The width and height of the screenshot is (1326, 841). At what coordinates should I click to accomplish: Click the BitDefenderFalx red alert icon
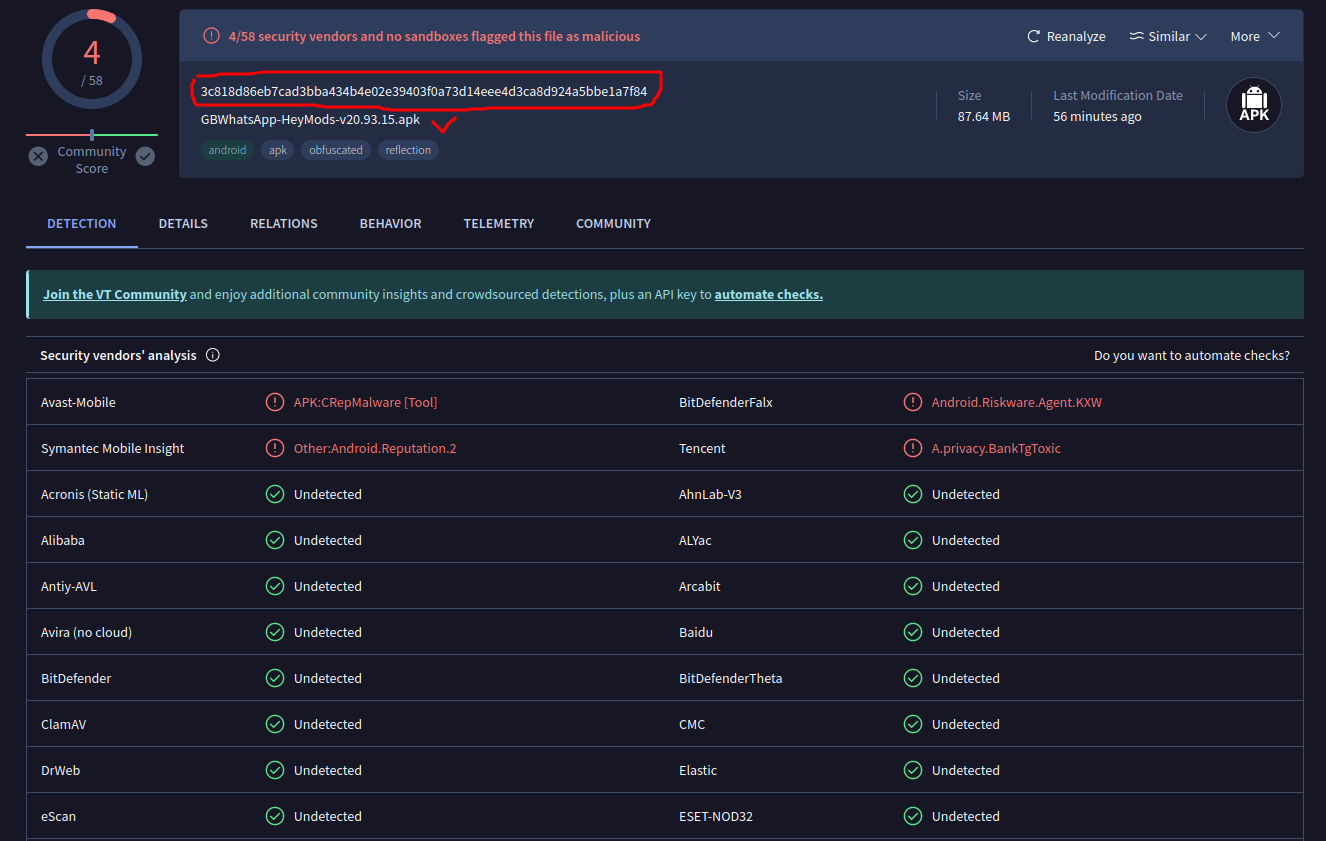click(x=913, y=402)
